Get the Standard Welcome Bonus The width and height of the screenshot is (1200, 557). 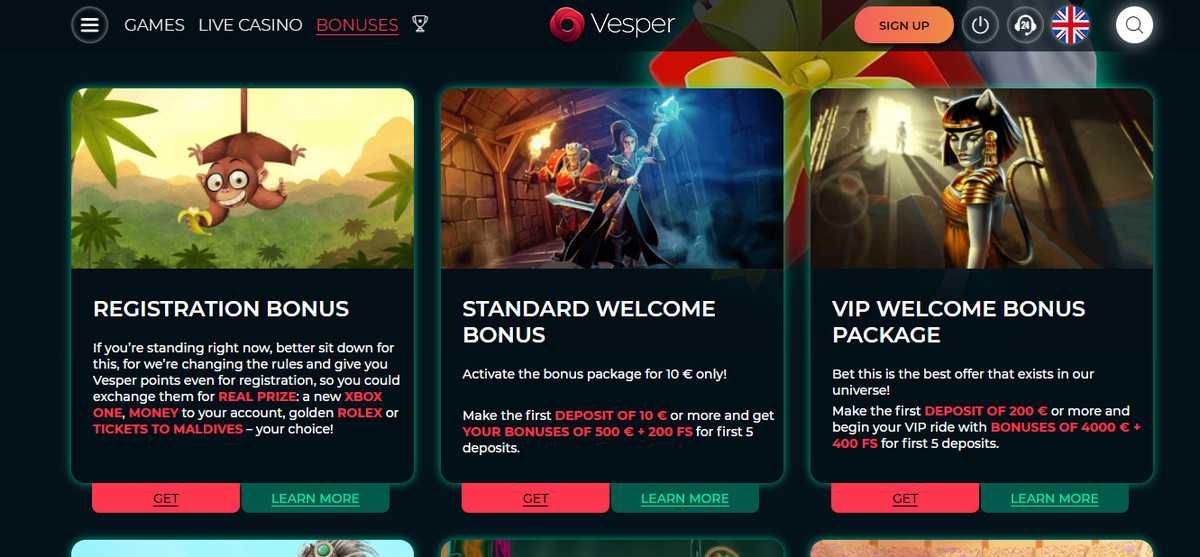click(x=536, y=498)
